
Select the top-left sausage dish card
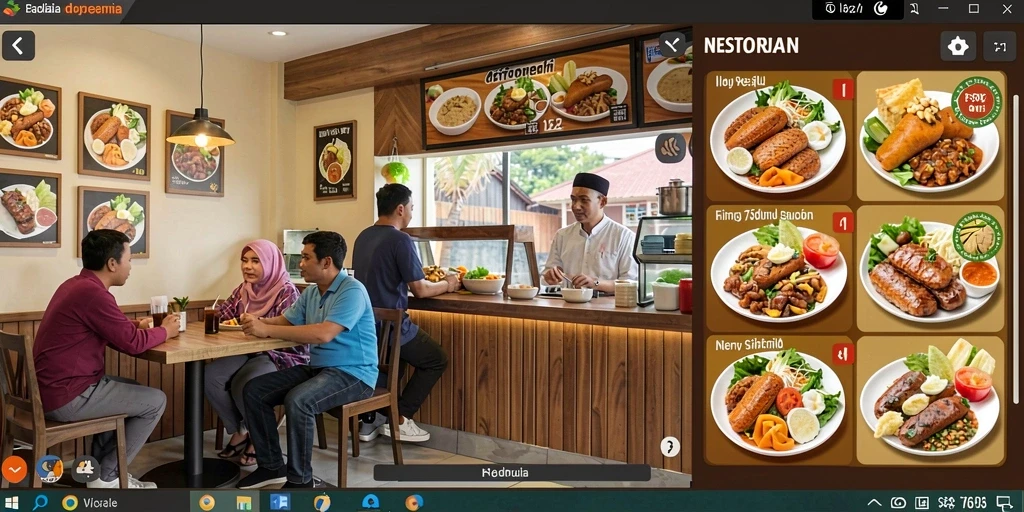pos(779,136)
